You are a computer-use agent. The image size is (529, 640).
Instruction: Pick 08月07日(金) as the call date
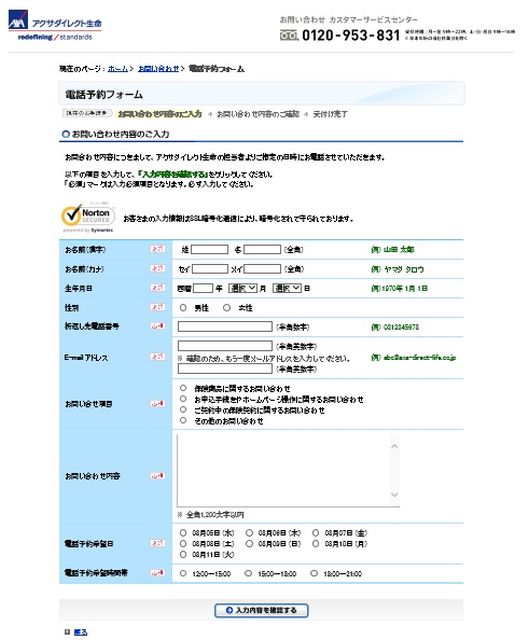coord(316,533)
